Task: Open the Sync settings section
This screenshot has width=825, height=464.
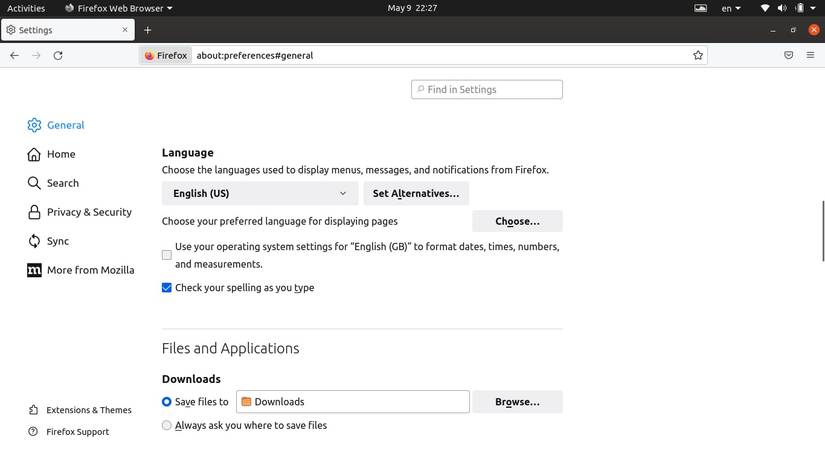Action: [x=58, y=241]
